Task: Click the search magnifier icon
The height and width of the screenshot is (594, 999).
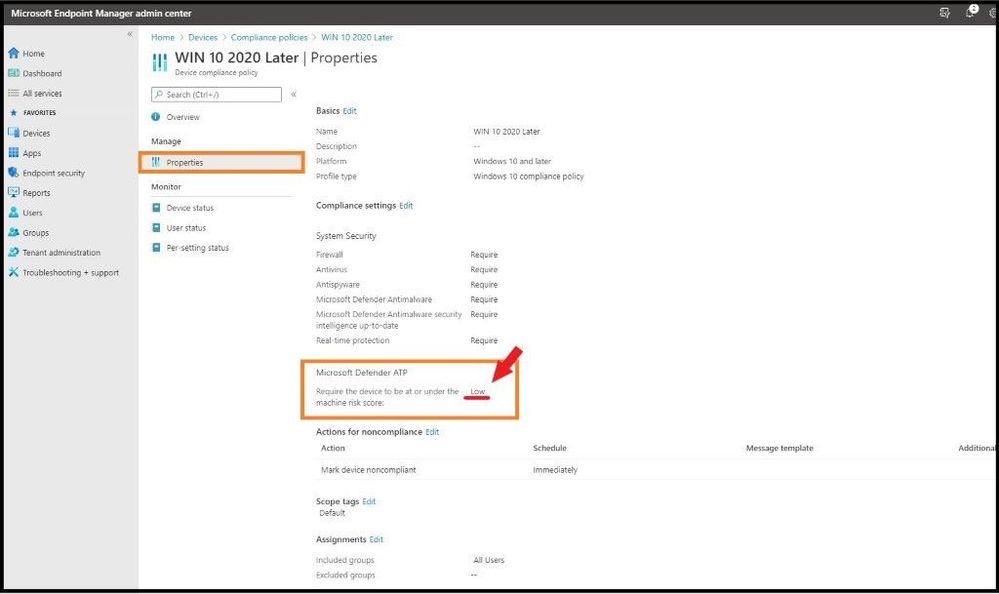Action: (158, 94)
